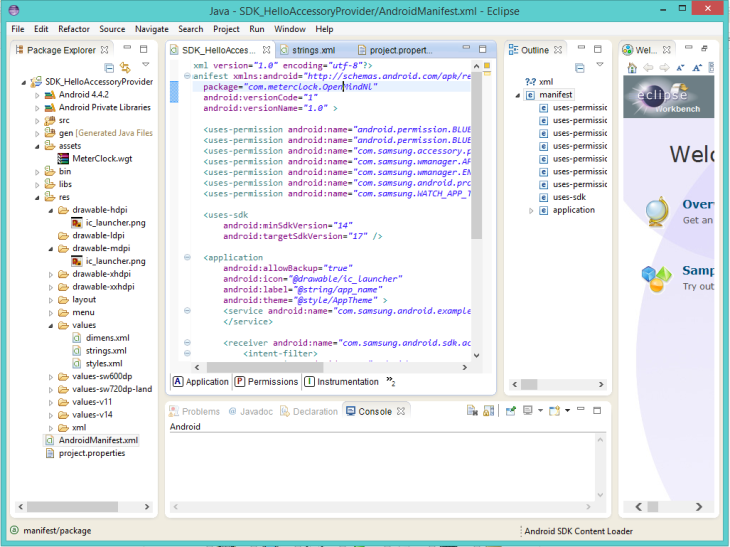Toggle Link with Editor in Package Explorer
Image resolution: width=730 pixels, height=547 pixels.
126,66
